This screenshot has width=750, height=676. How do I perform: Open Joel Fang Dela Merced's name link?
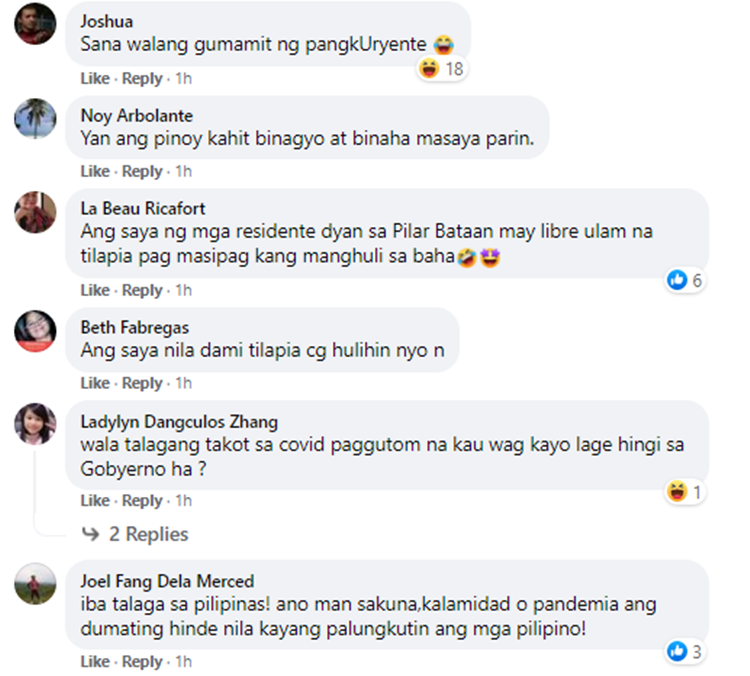[167, 581]
